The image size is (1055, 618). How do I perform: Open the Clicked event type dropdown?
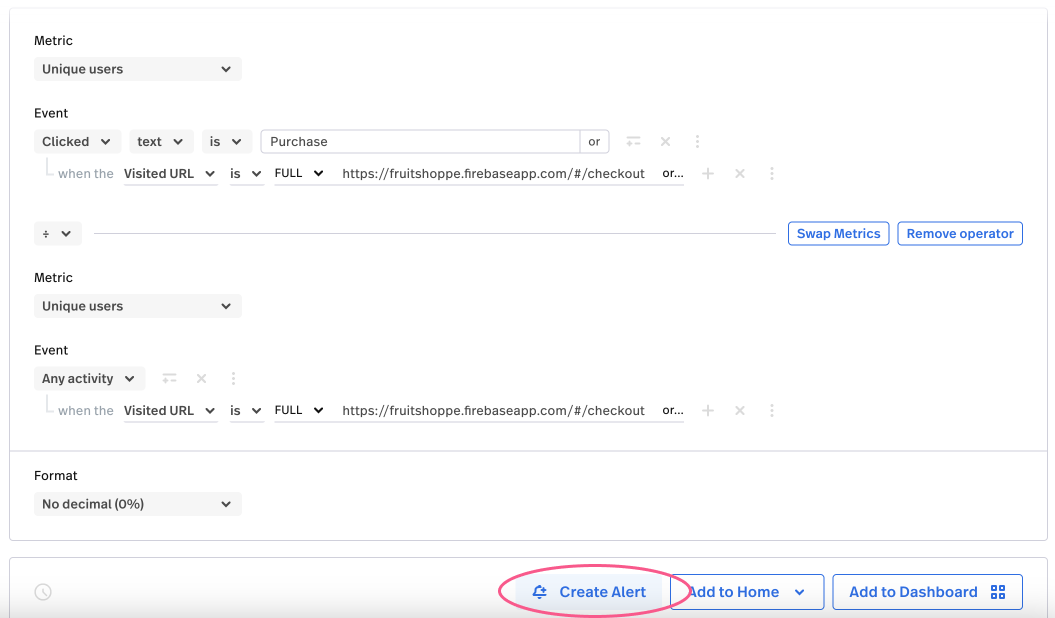[x=77, y=141]
